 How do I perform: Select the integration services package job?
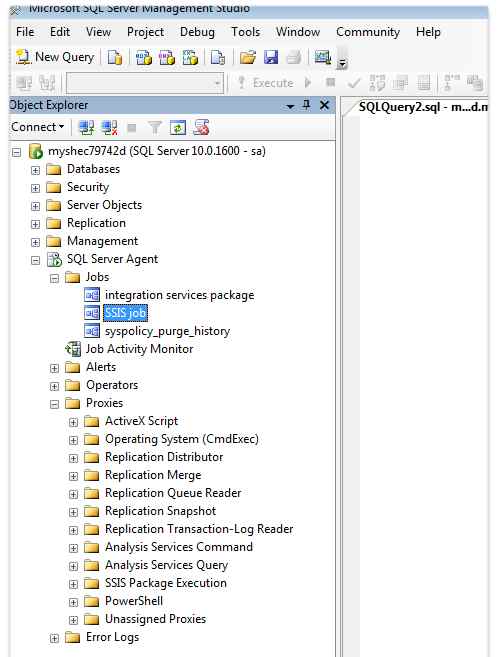(x=179, y=295)
